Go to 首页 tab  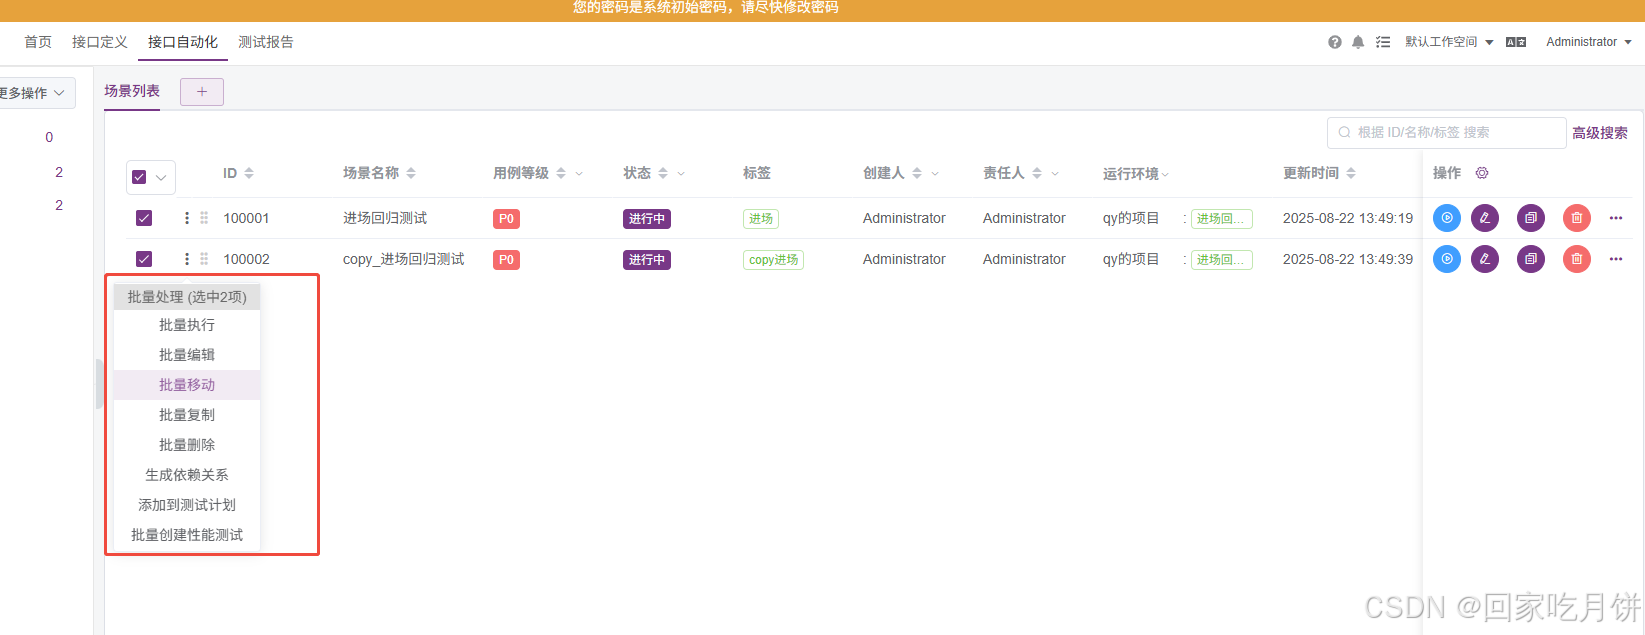click(38, 42)
